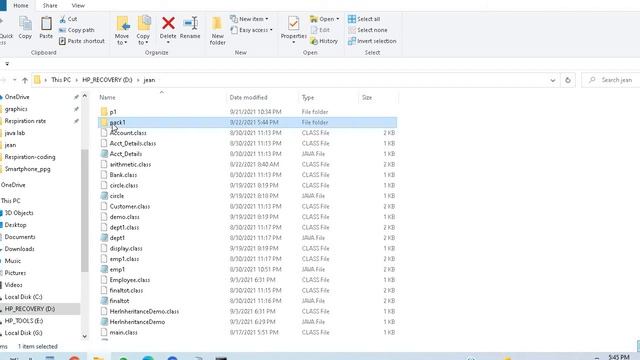
Task: Click the Up one level arrow
Action: (x=25, y=80)
